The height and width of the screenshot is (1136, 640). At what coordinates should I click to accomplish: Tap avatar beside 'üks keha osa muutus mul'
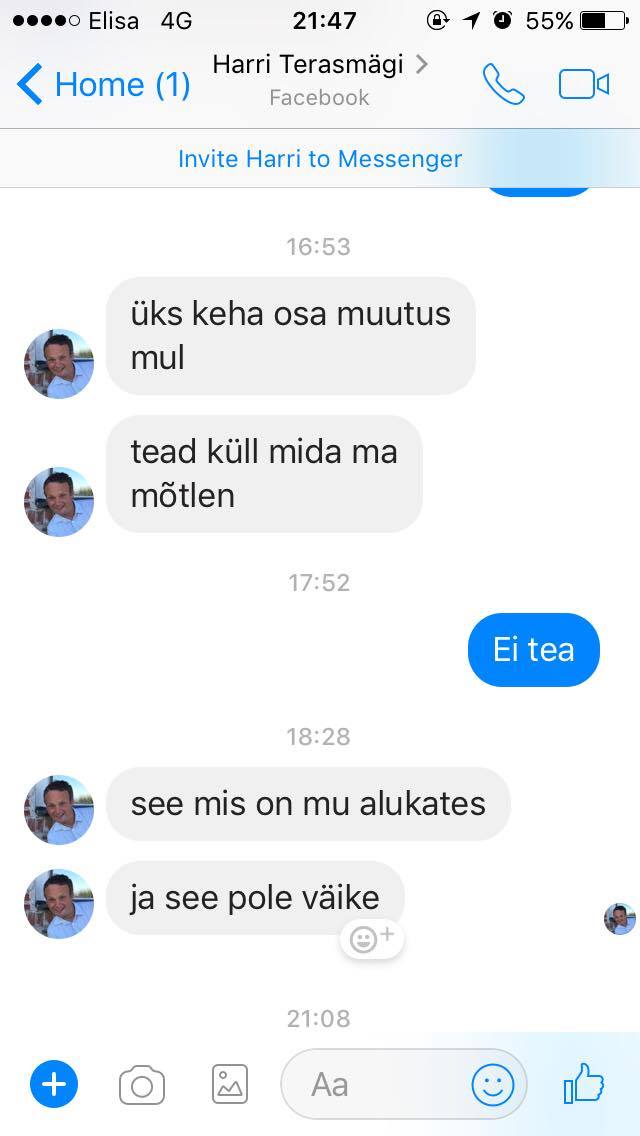pyautogui.click(x=59, y=364)
